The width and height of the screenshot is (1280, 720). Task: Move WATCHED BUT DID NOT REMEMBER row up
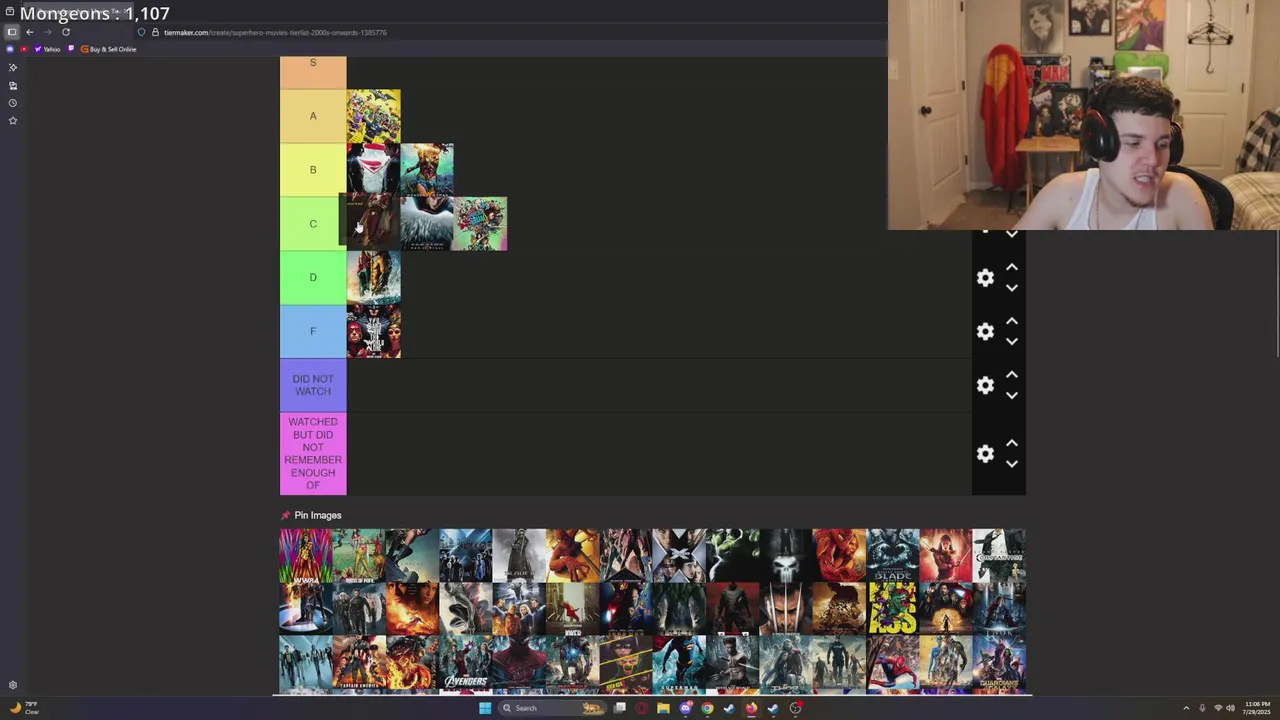1012,443
